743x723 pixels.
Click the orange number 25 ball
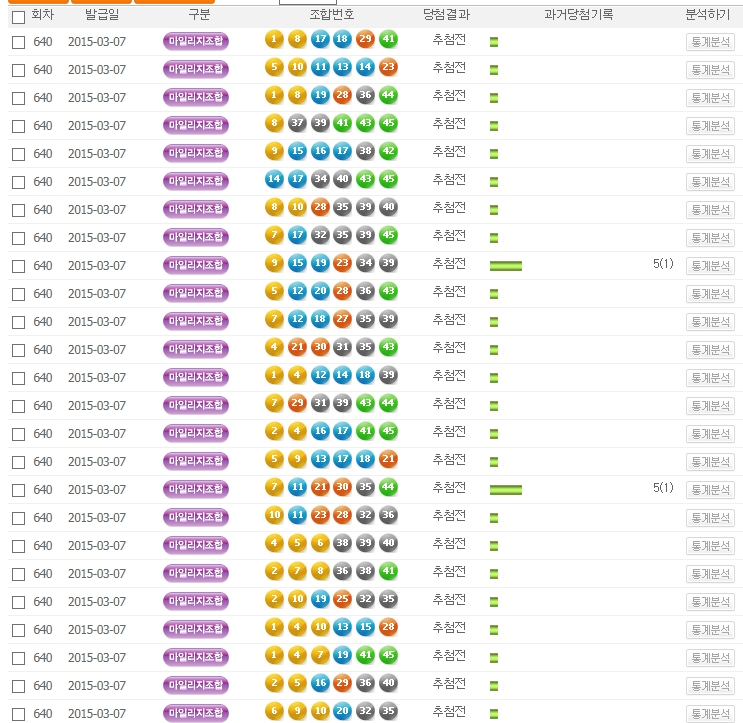click(x=343, y=599)
